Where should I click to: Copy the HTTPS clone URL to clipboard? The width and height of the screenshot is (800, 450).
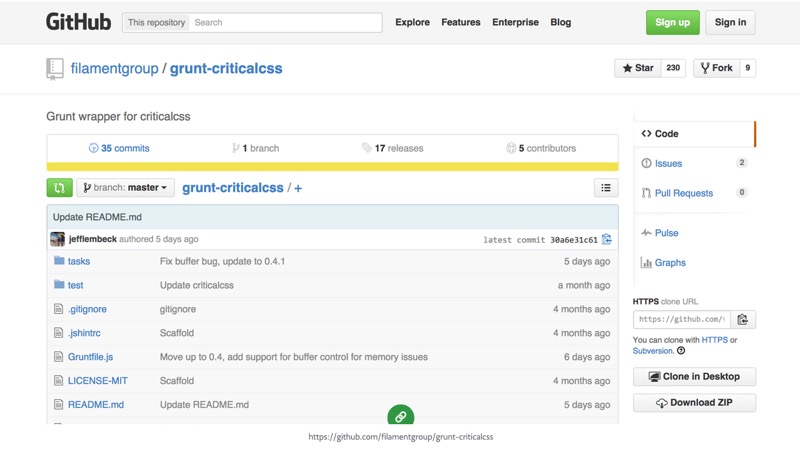(742, 320)
